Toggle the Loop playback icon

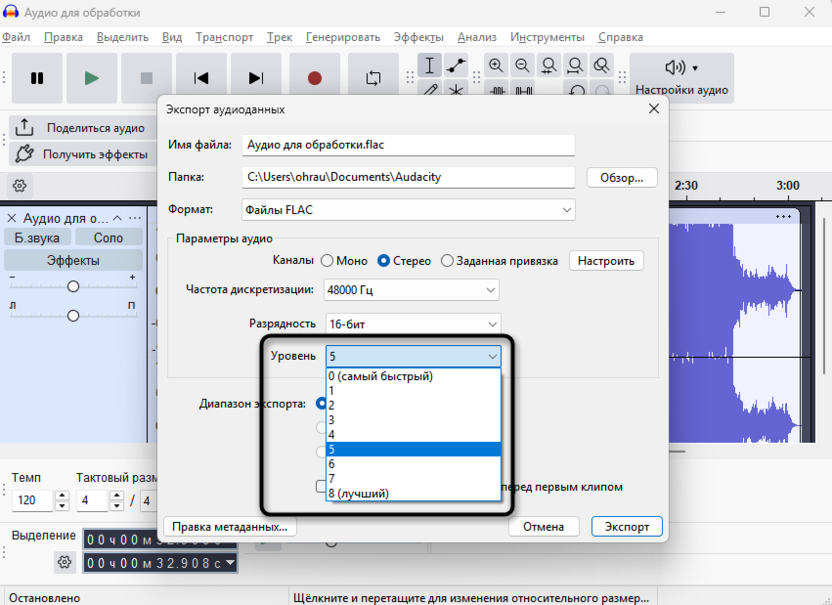pos(373,78)
